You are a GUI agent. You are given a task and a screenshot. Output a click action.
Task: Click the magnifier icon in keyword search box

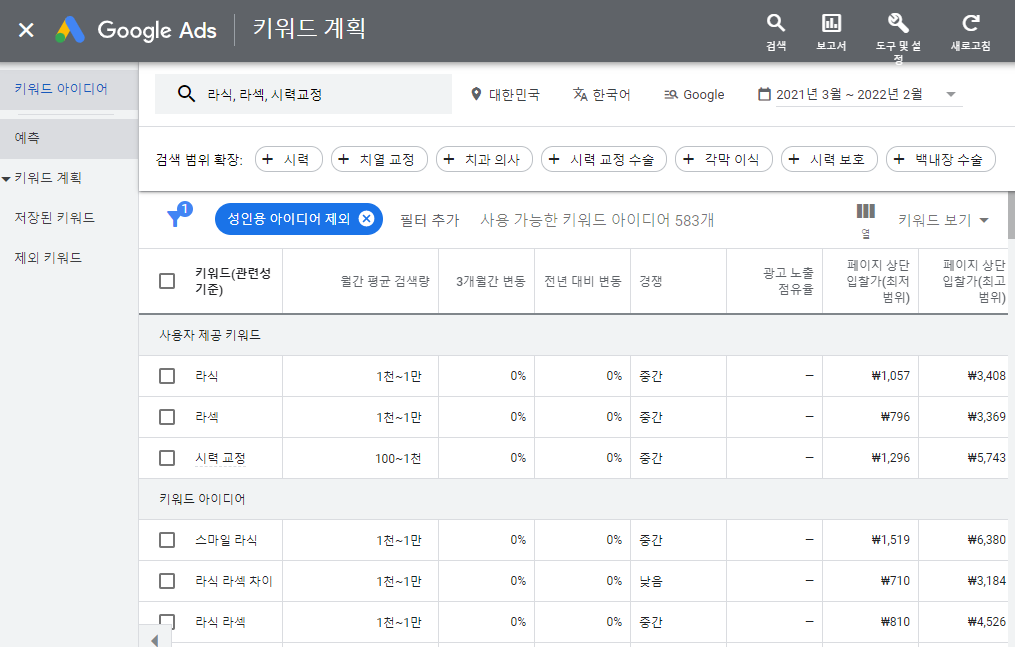186,94
